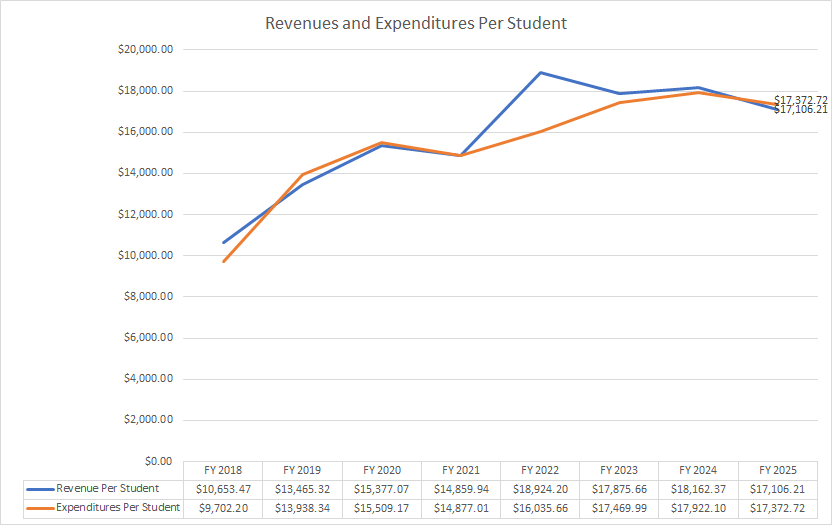Click the $10,653.47 revenue table cell
Image resolution: width=832 pixels, height=525 pixels.
[x=224, y=489]
